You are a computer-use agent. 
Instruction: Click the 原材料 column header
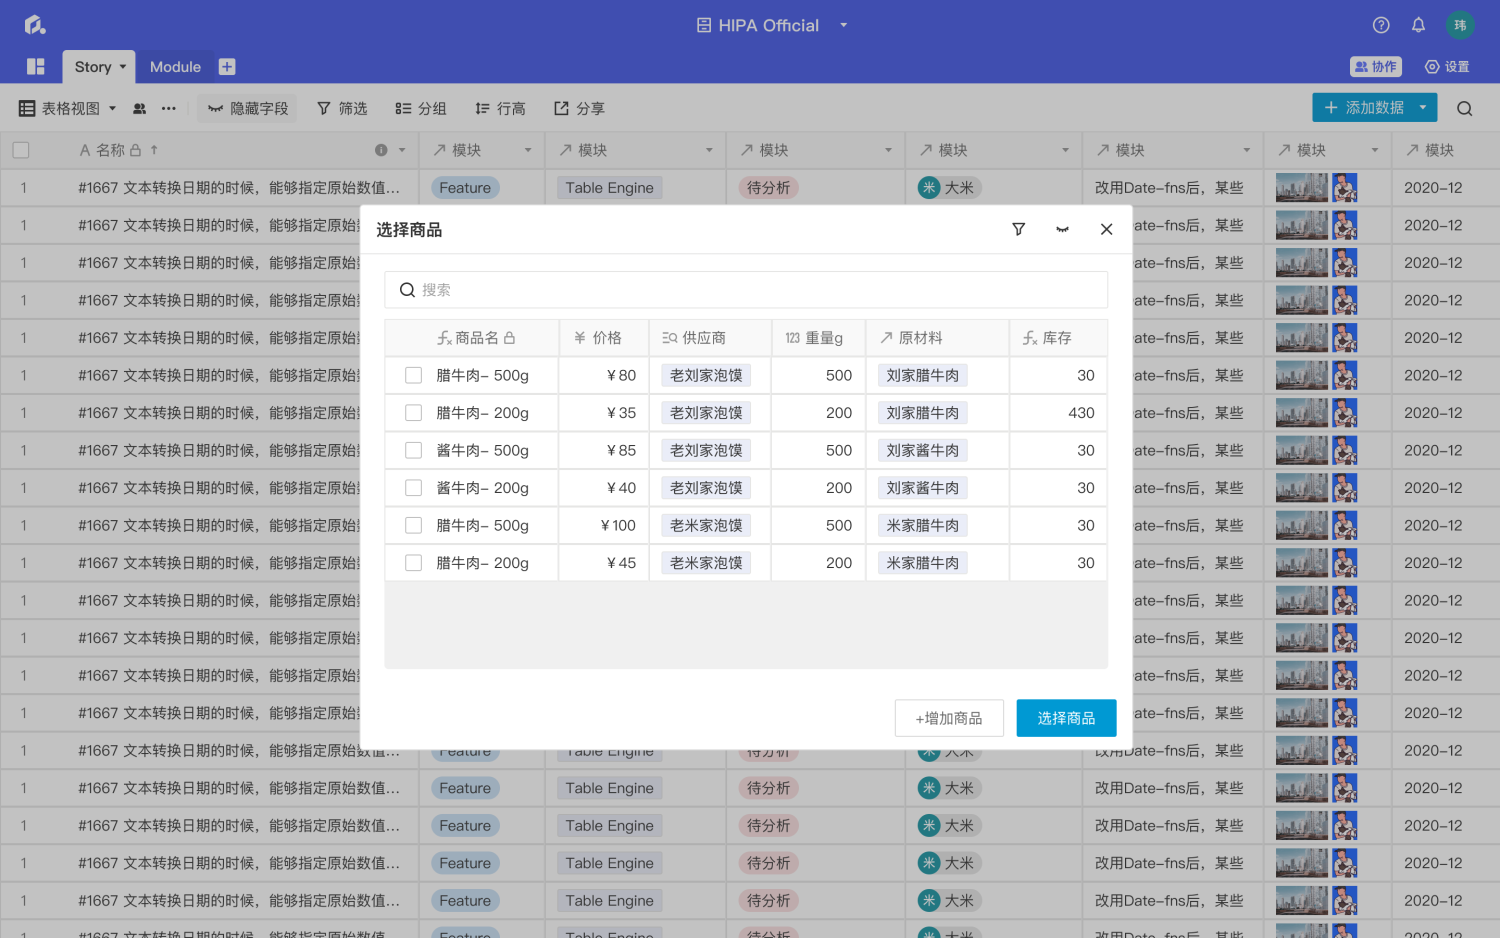tap(938, 338)
